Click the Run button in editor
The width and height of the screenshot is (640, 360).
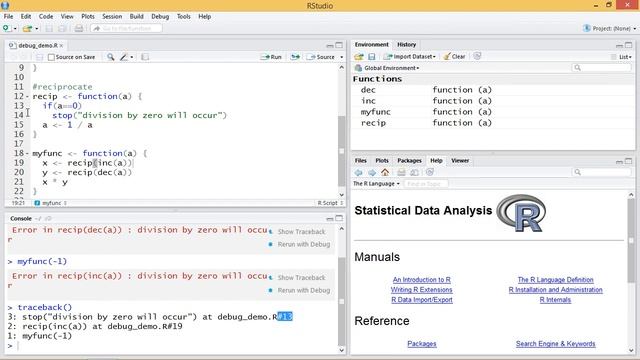coord(271,57)
